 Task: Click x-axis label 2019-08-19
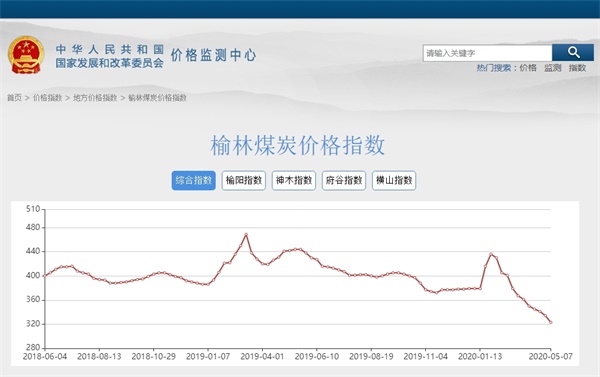coord(371,357)
